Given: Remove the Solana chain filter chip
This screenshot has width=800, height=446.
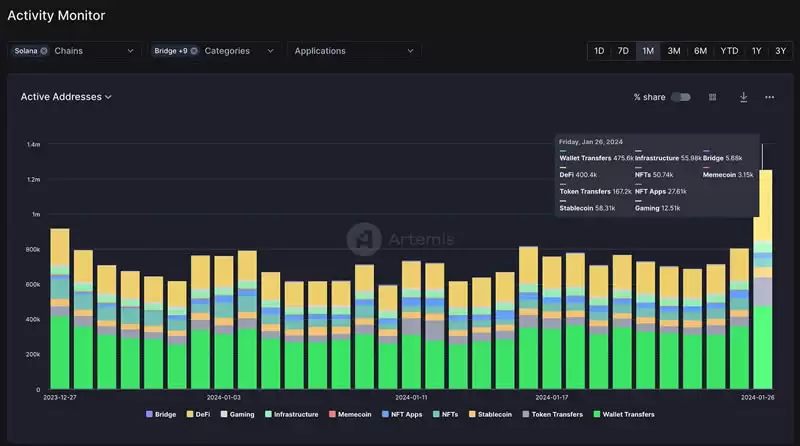Looking at the screenshot, I should click(44, 51).
